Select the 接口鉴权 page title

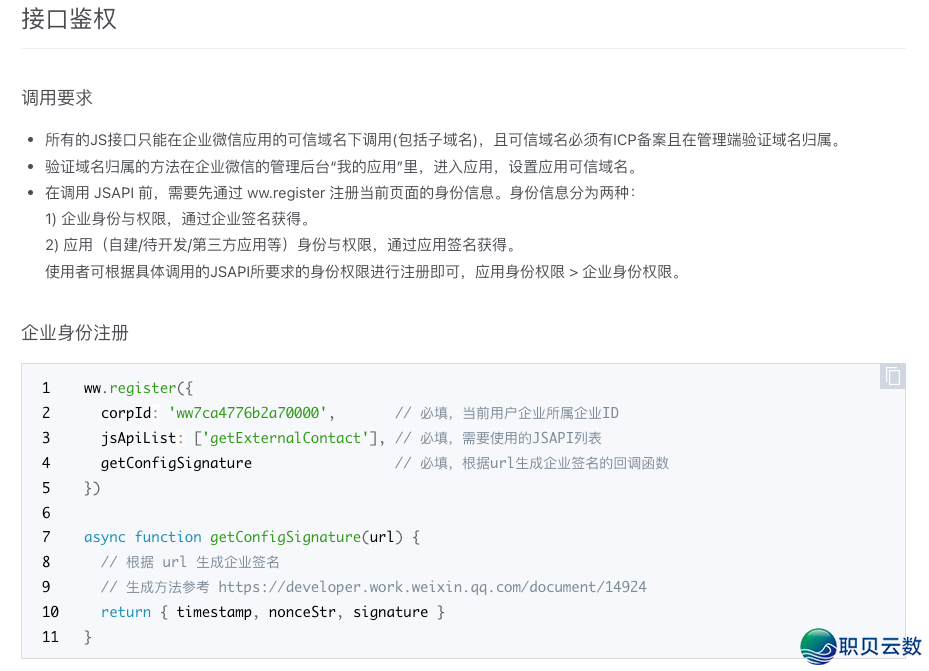(x=68, y=20)
